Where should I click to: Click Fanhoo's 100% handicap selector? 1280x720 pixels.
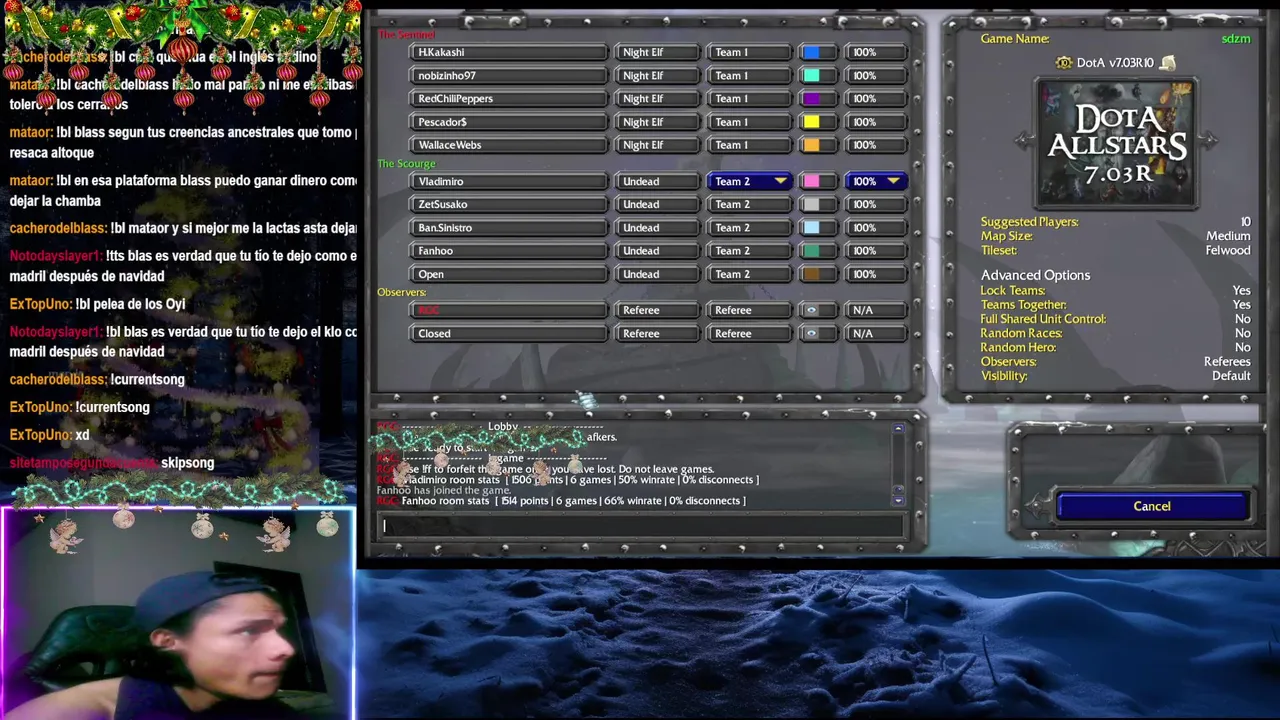876,251
